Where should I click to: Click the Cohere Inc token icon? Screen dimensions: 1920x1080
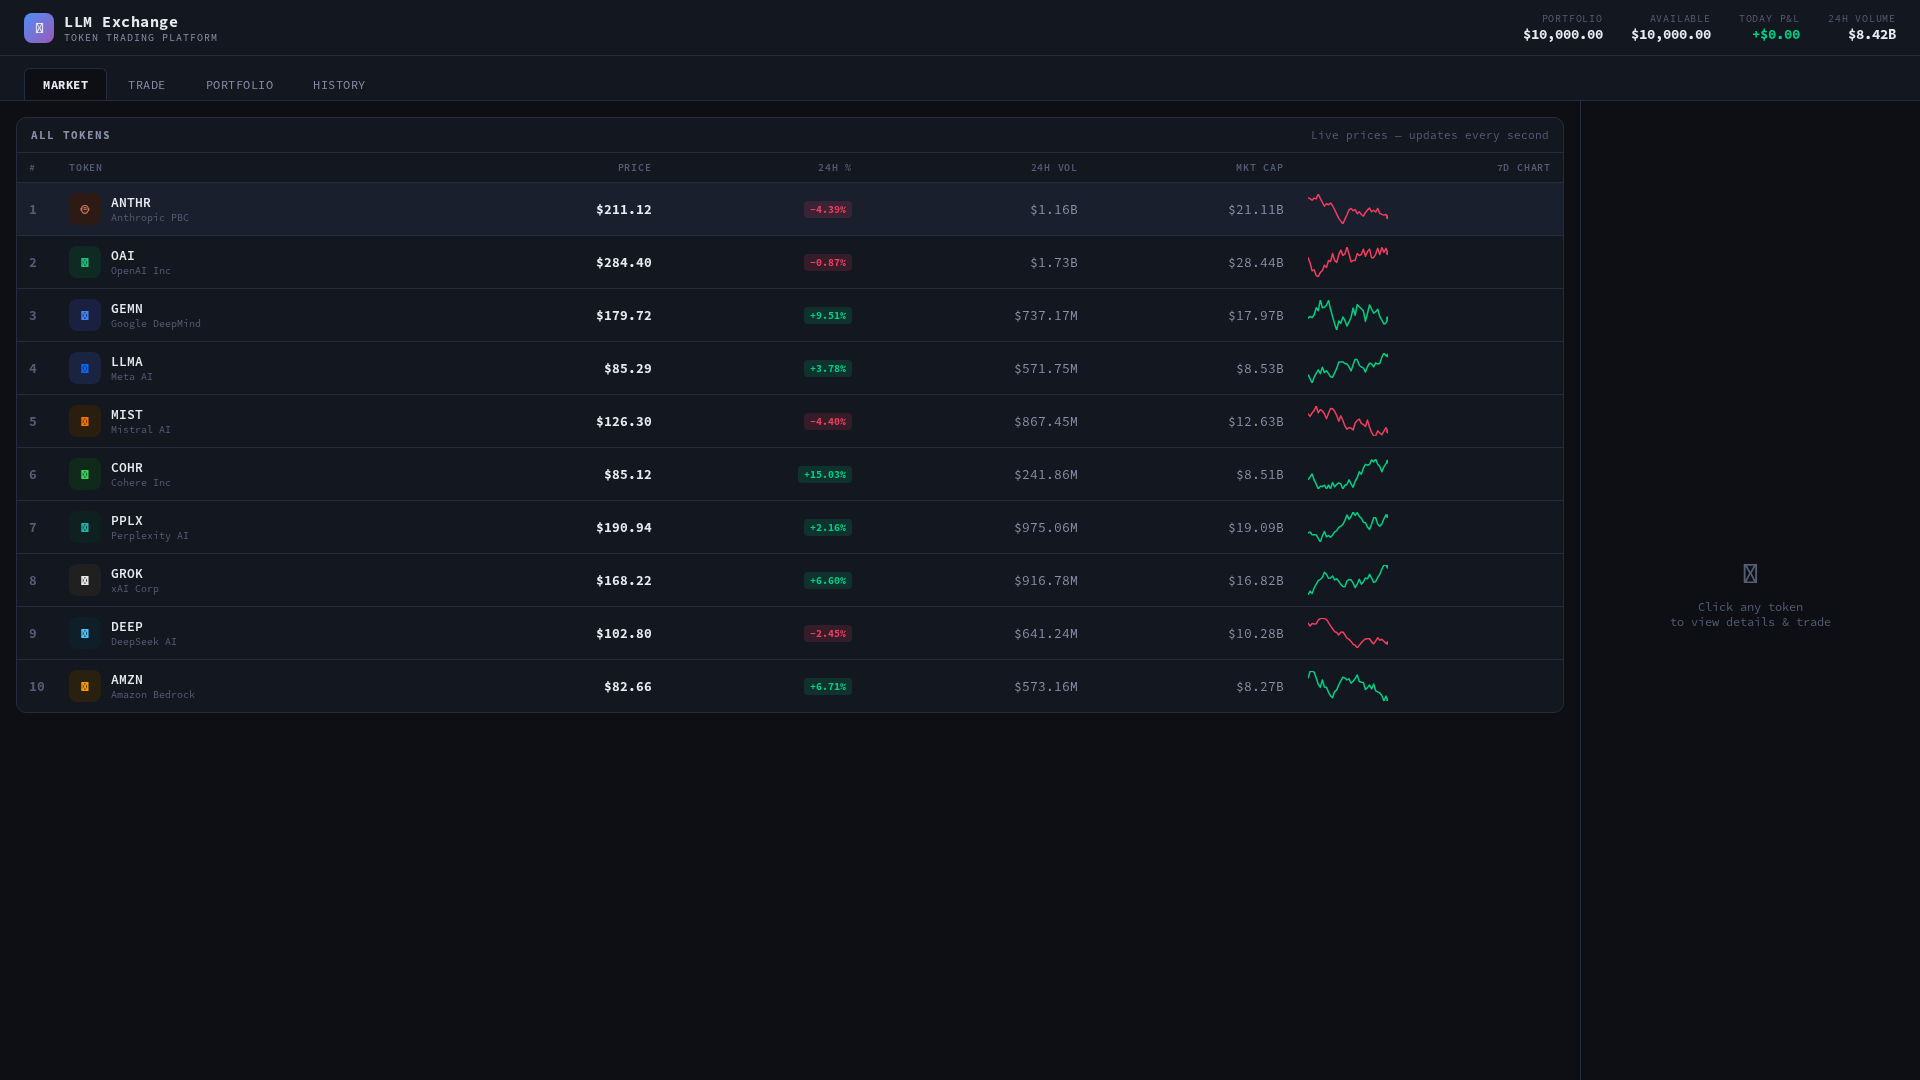[84, 474]
